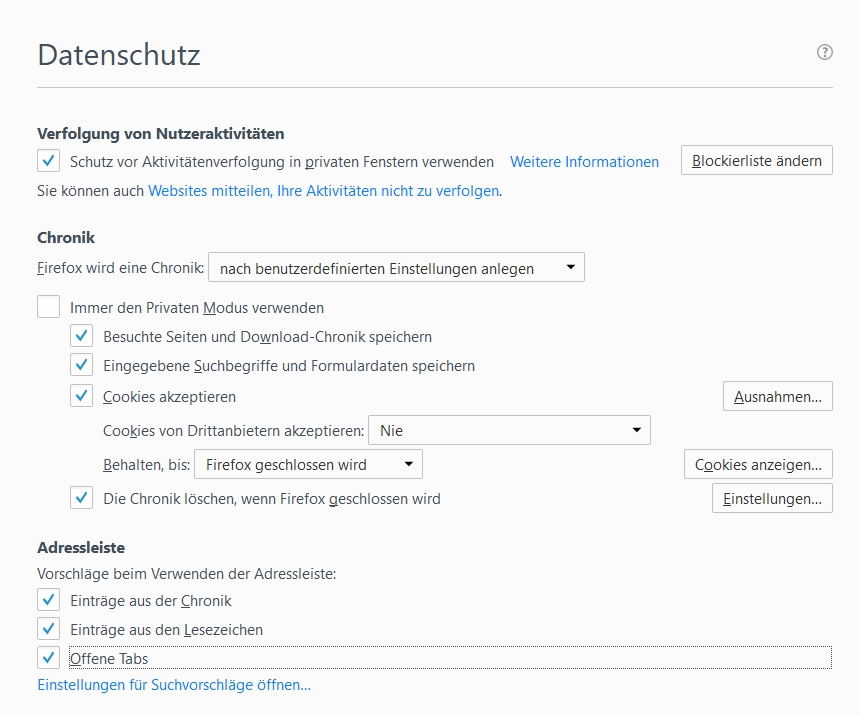The width and height of the screenshot is (860, 715).
Task: Click 'Blockierliste ändern' button
Action: [756, 161]
